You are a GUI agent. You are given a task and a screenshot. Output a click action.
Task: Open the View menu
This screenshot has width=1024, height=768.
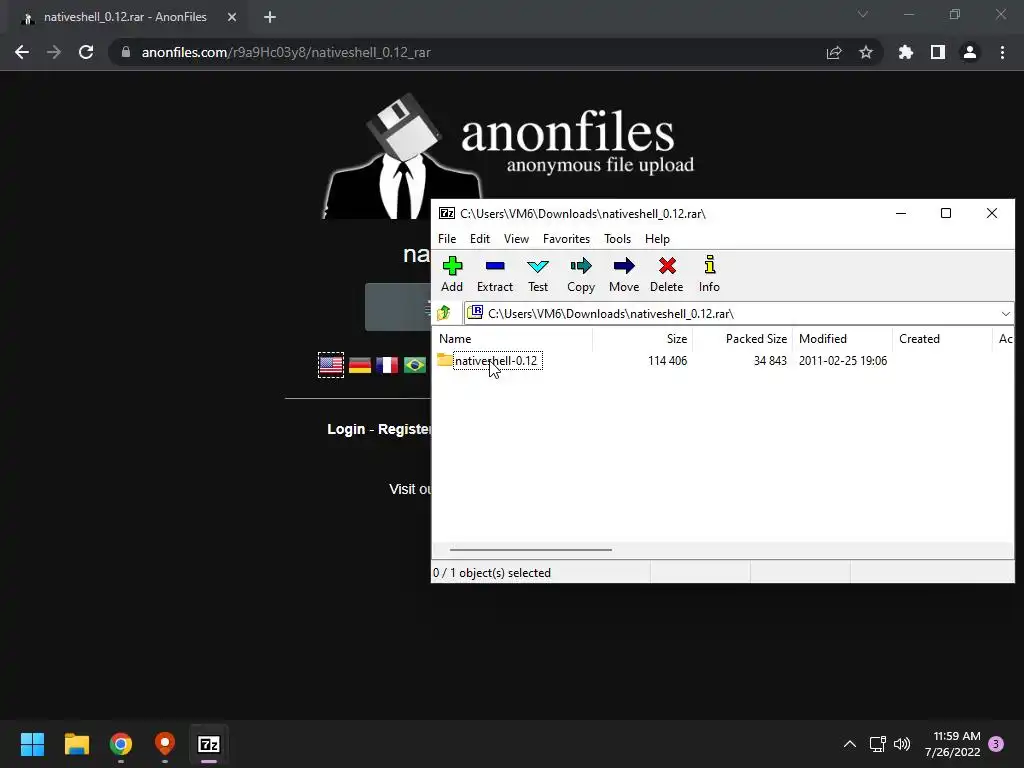516,239
